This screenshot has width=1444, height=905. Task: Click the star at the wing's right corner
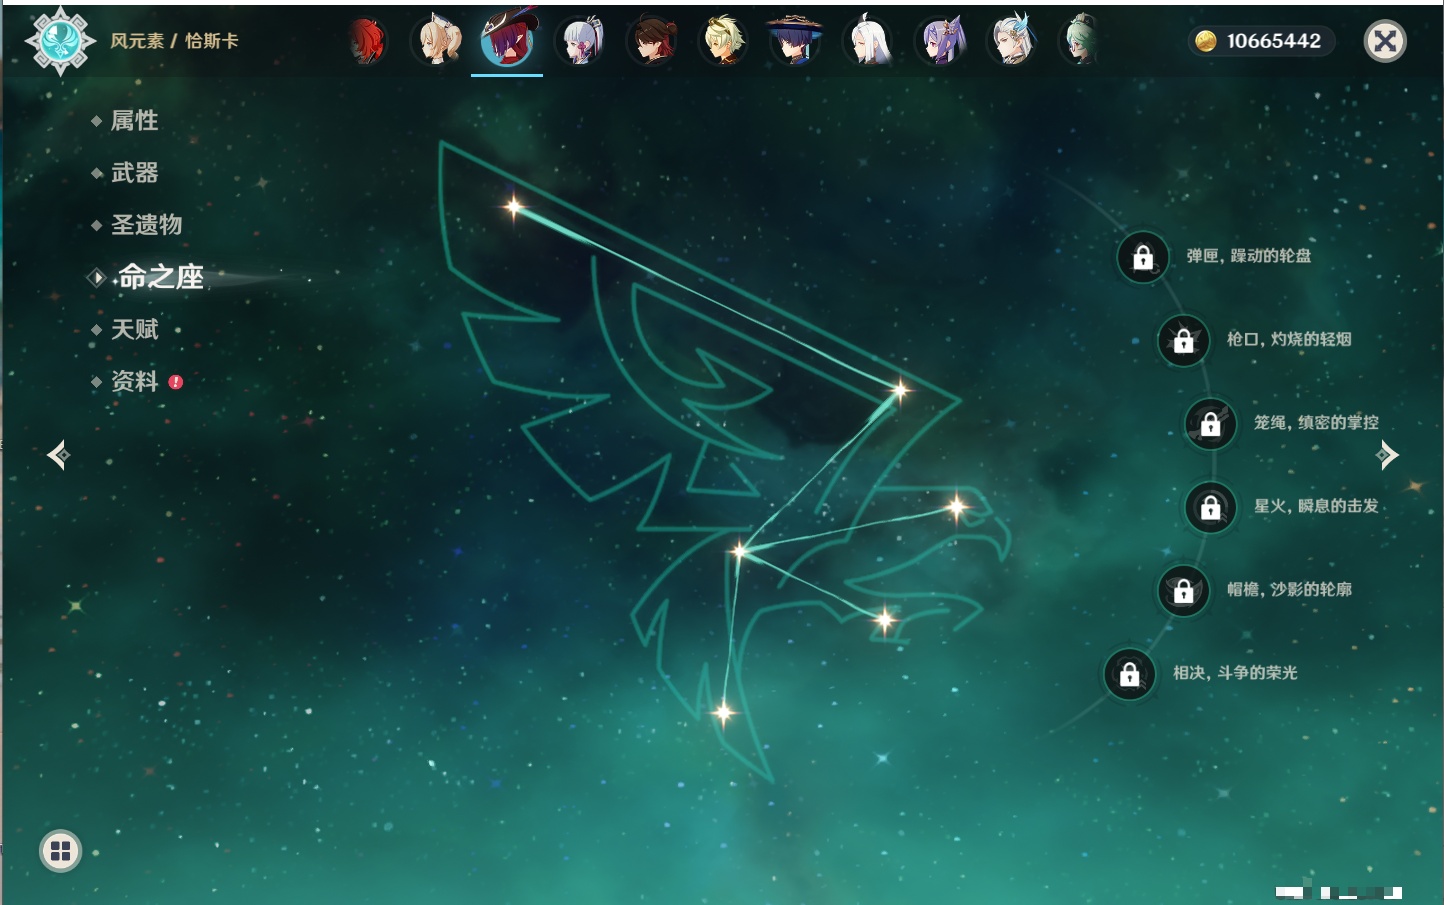click(x=900, y=389)
